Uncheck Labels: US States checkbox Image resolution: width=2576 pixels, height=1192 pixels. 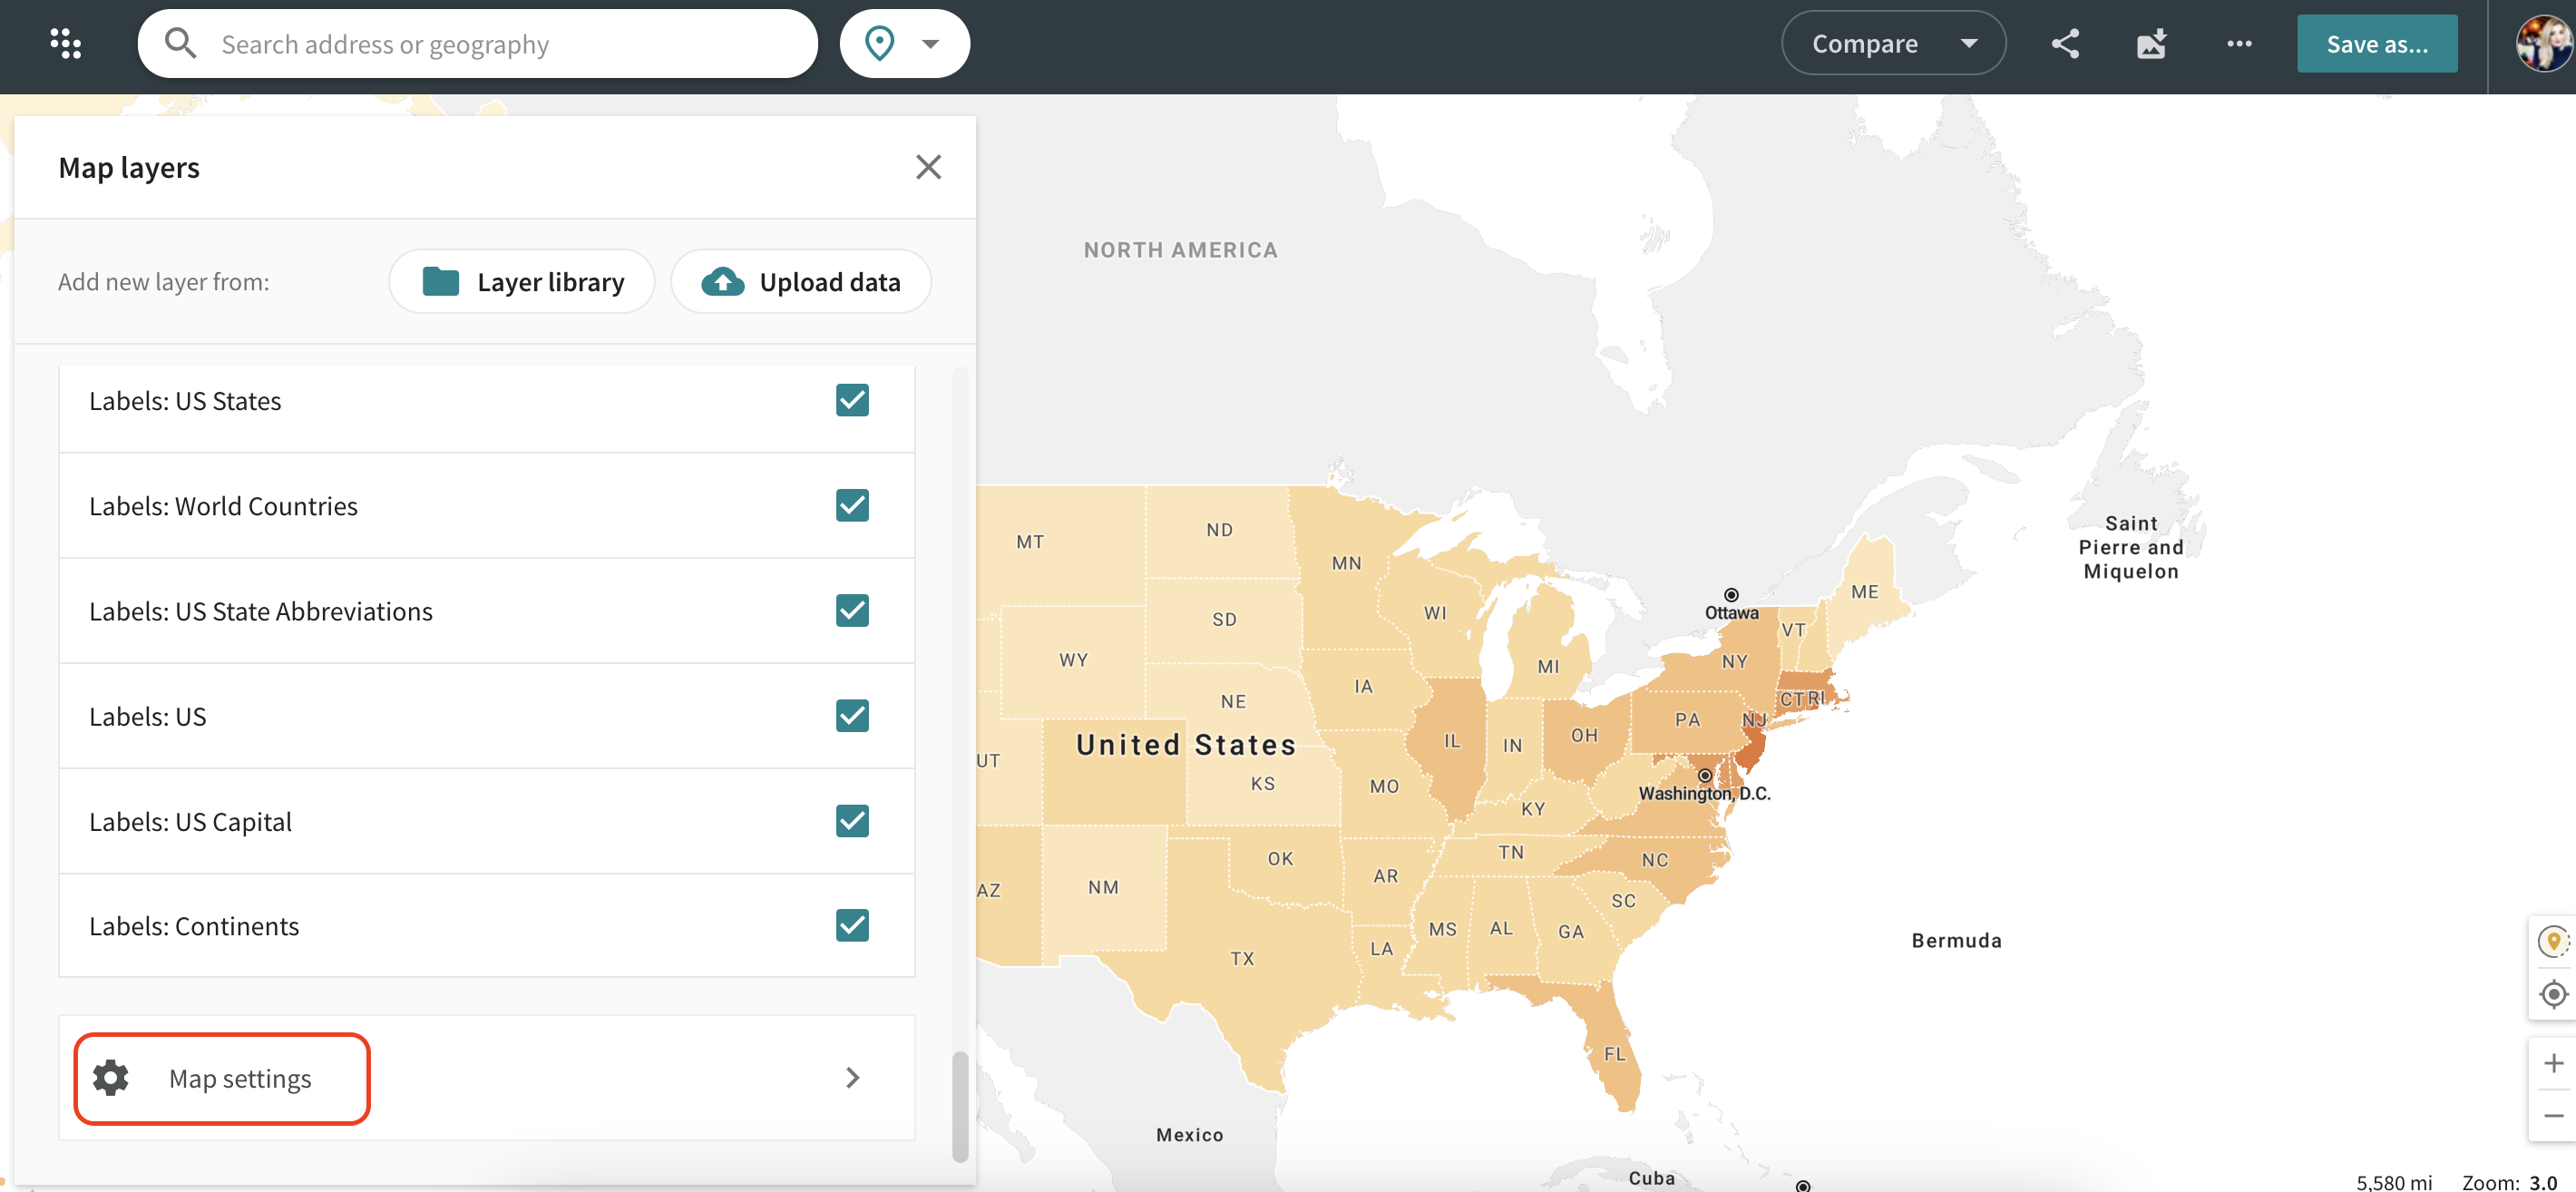(852, 400)
